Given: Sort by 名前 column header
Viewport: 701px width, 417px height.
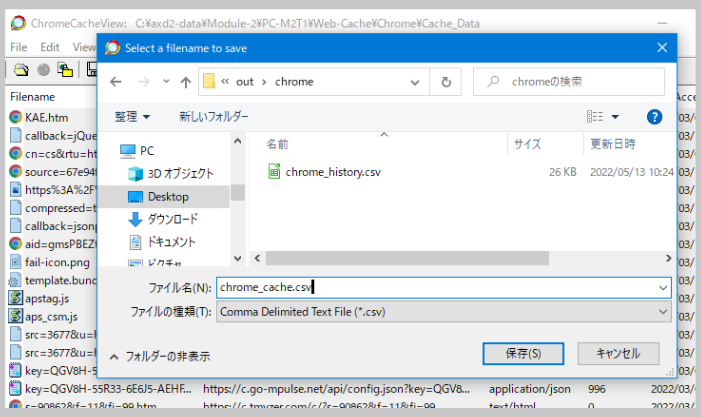Looking at the screenshot, I should 277,144.
